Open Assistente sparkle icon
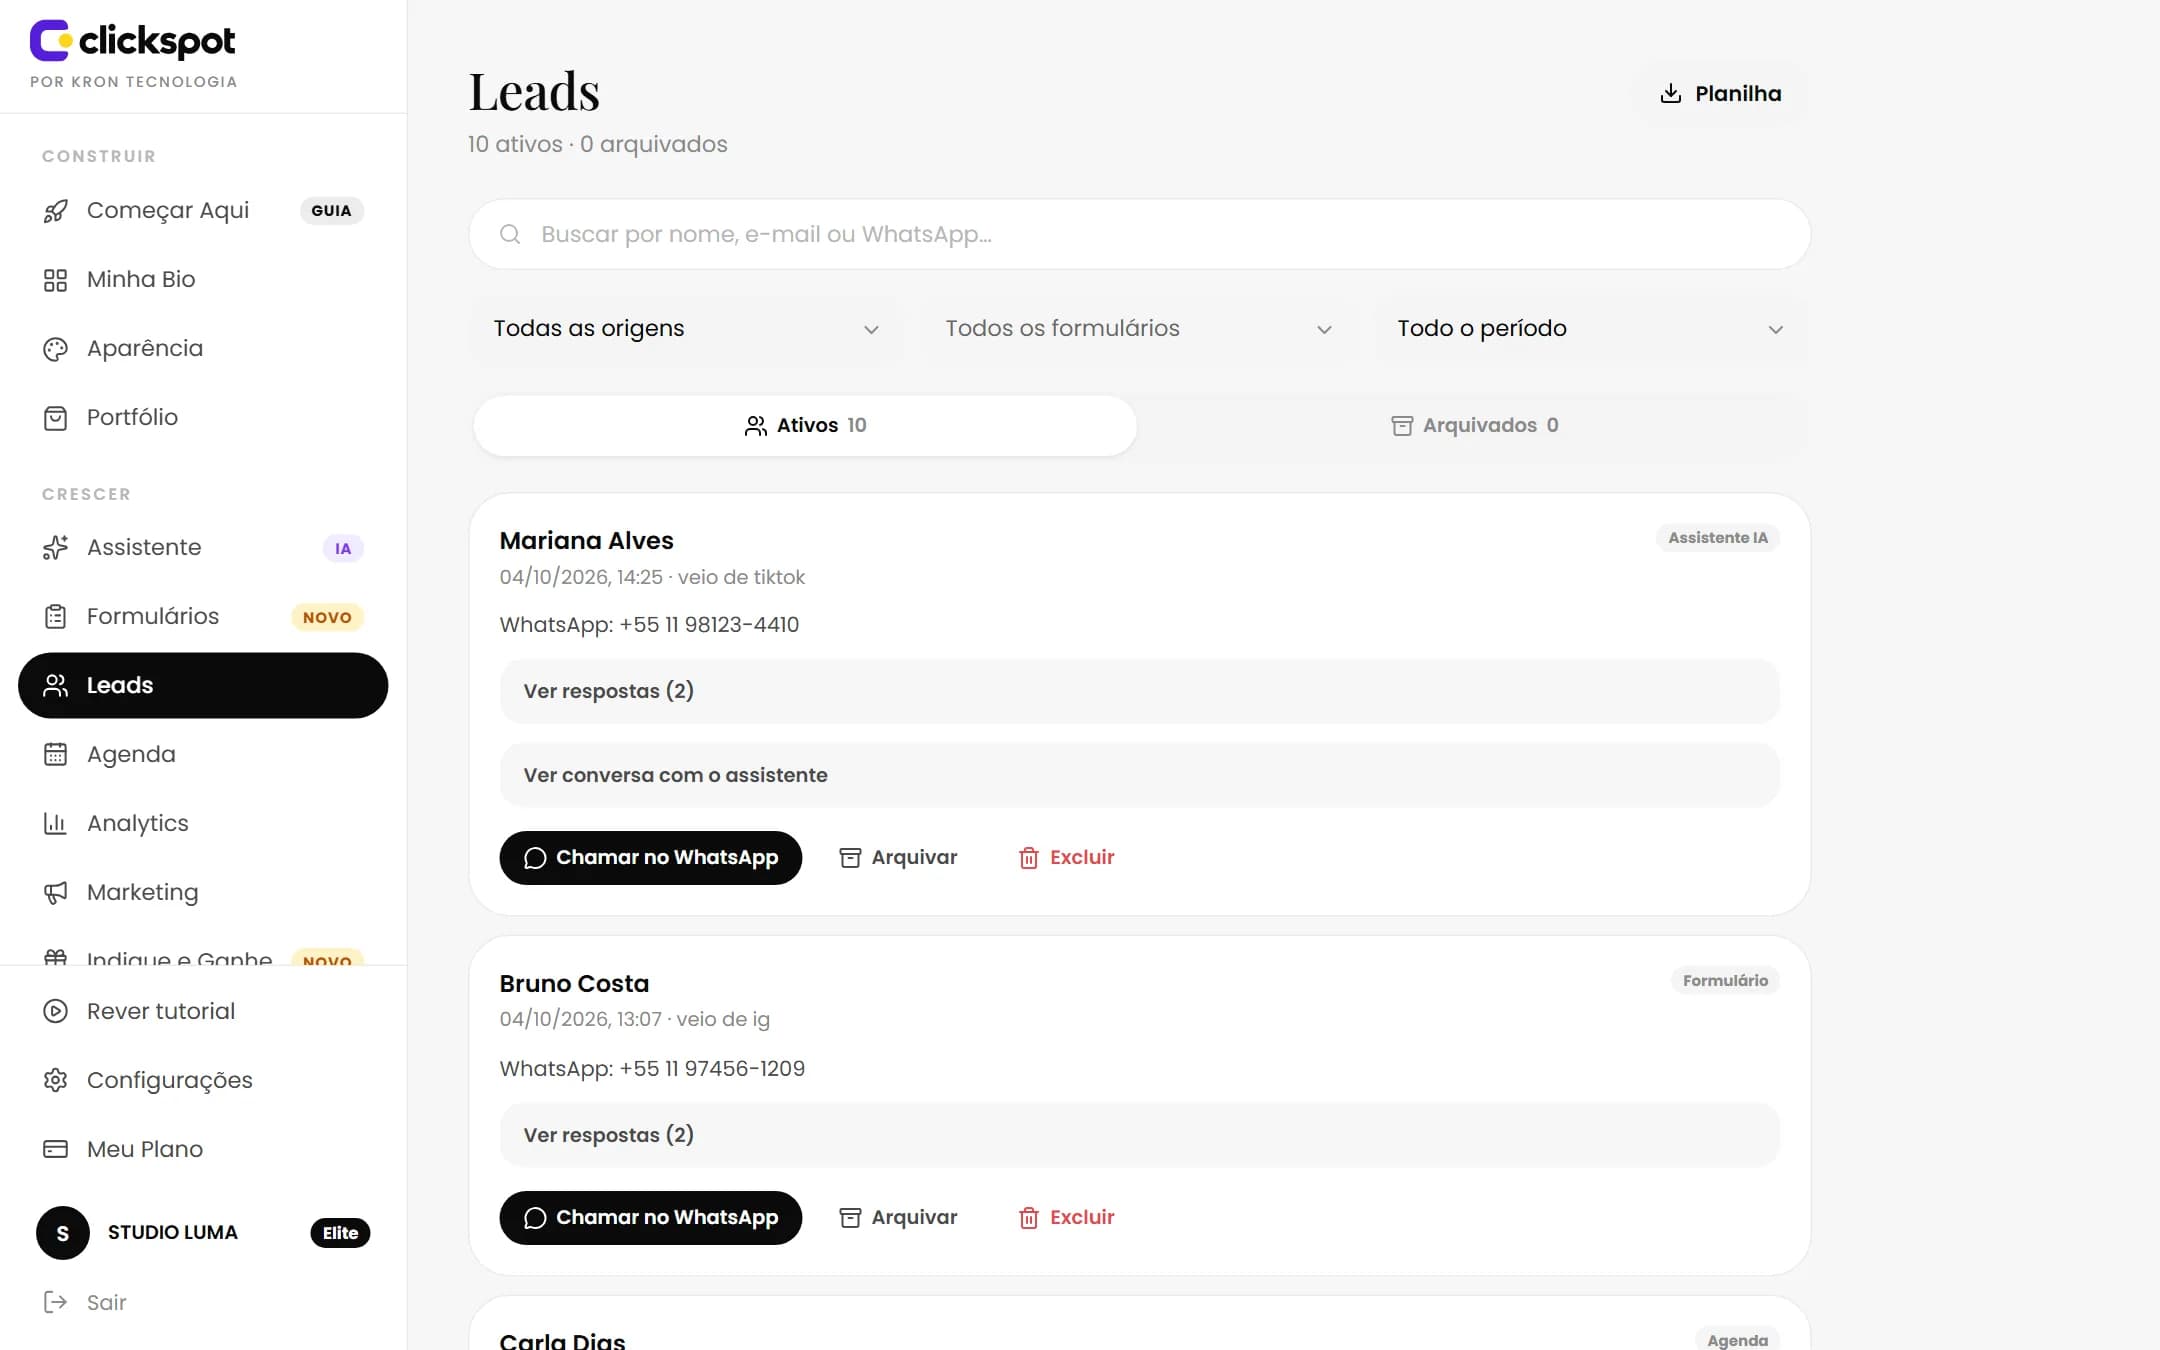 click(55, 548)
